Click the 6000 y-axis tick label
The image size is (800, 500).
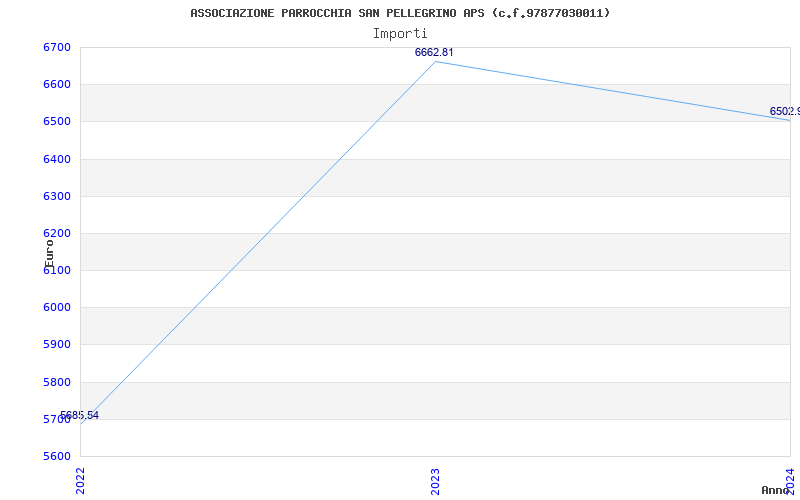(x=57, y=308)
